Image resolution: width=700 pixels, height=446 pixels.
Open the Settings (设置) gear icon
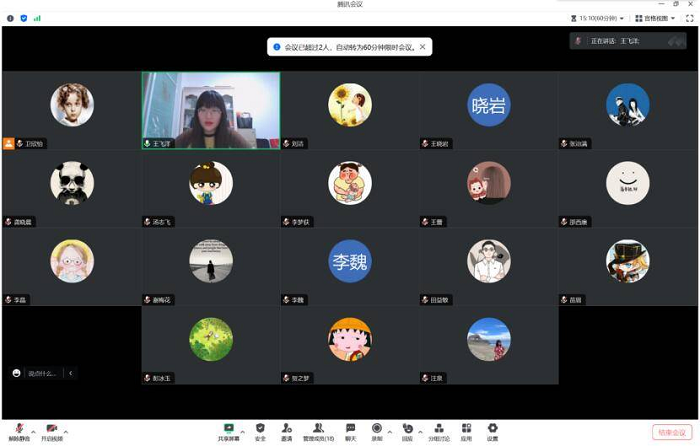point(492,429)
